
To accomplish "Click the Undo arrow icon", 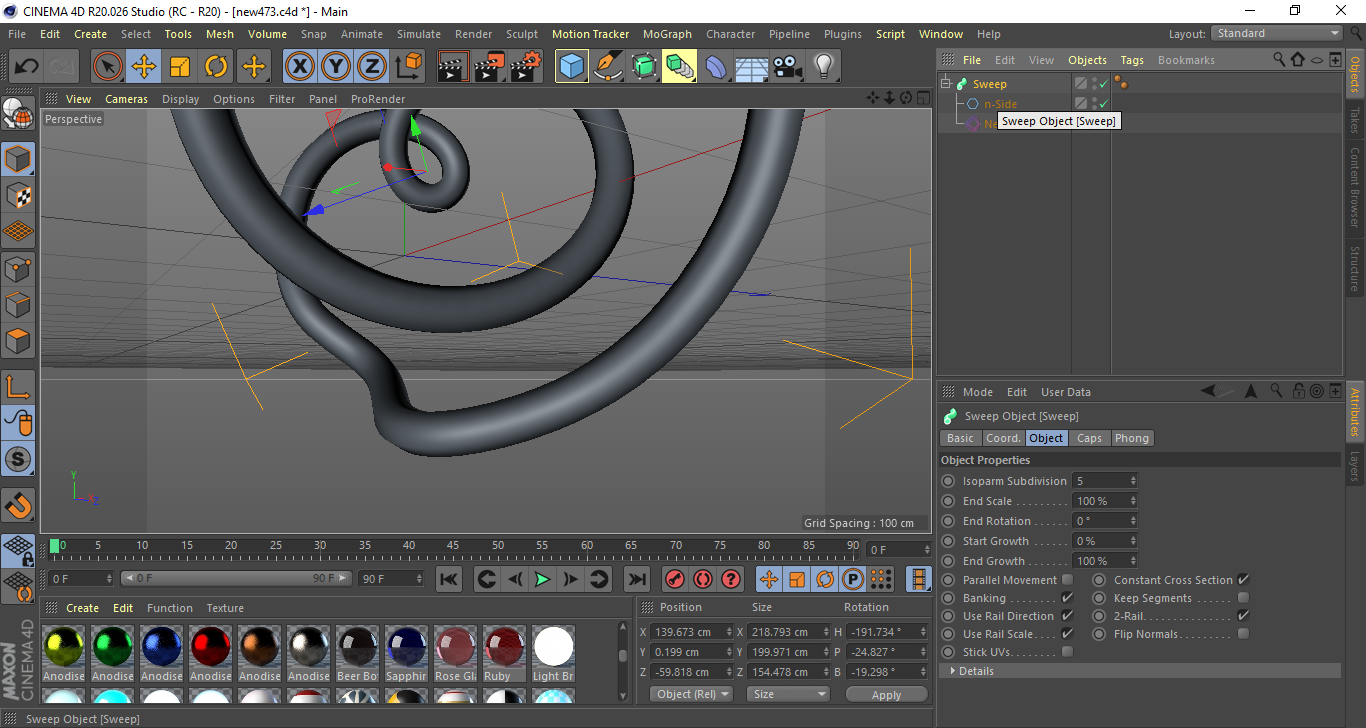I will point(27,67).
